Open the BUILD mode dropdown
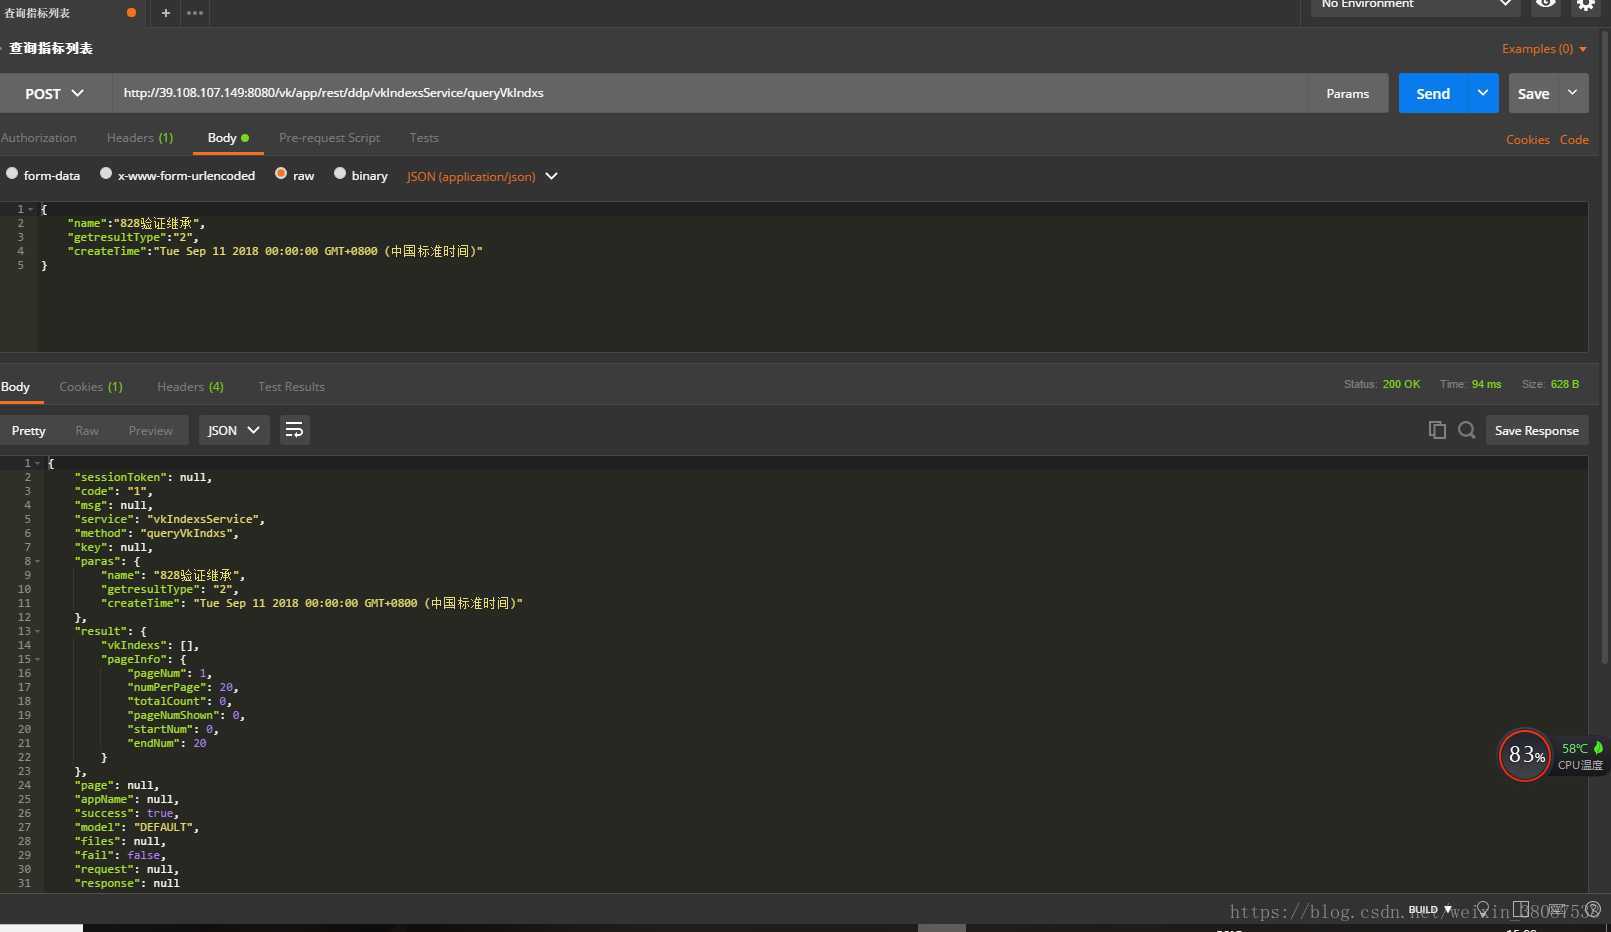 [x=1430, y=910]
